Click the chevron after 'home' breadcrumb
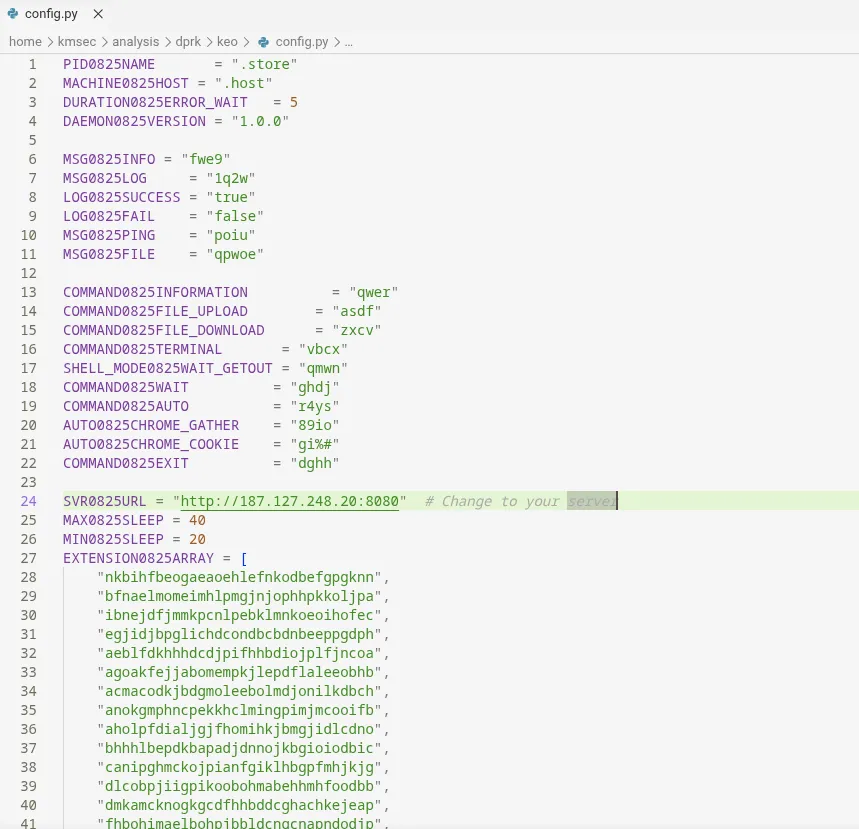This screenshot has width=859, height=829. click(x=50, y=42)
